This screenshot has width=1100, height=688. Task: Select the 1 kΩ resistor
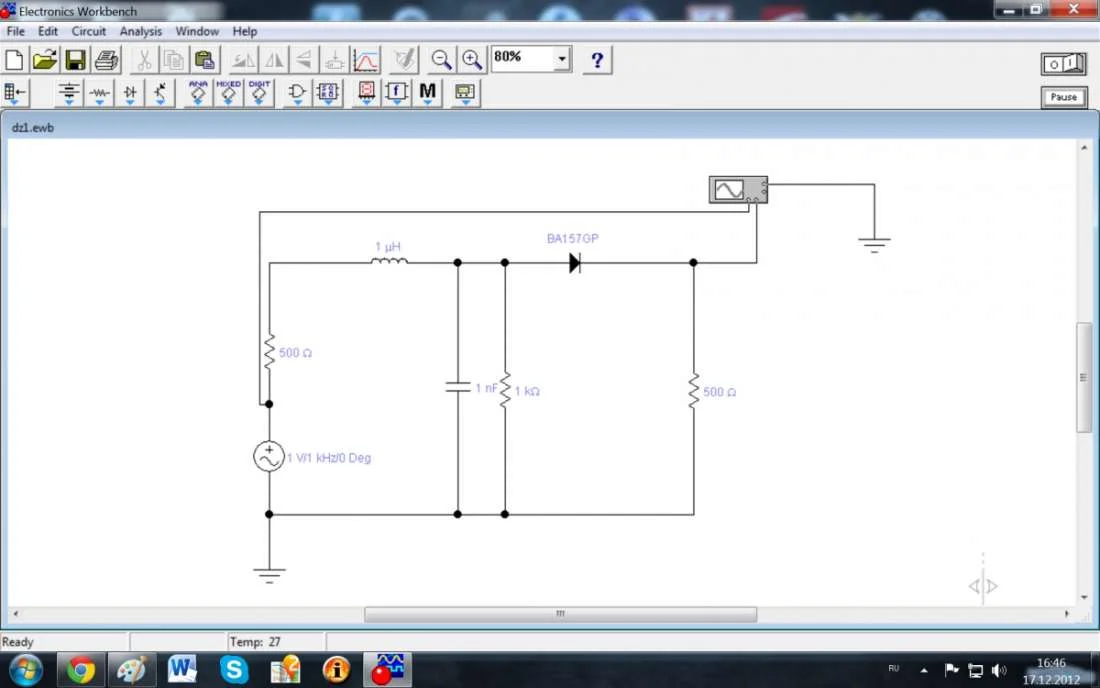point(505,390)
